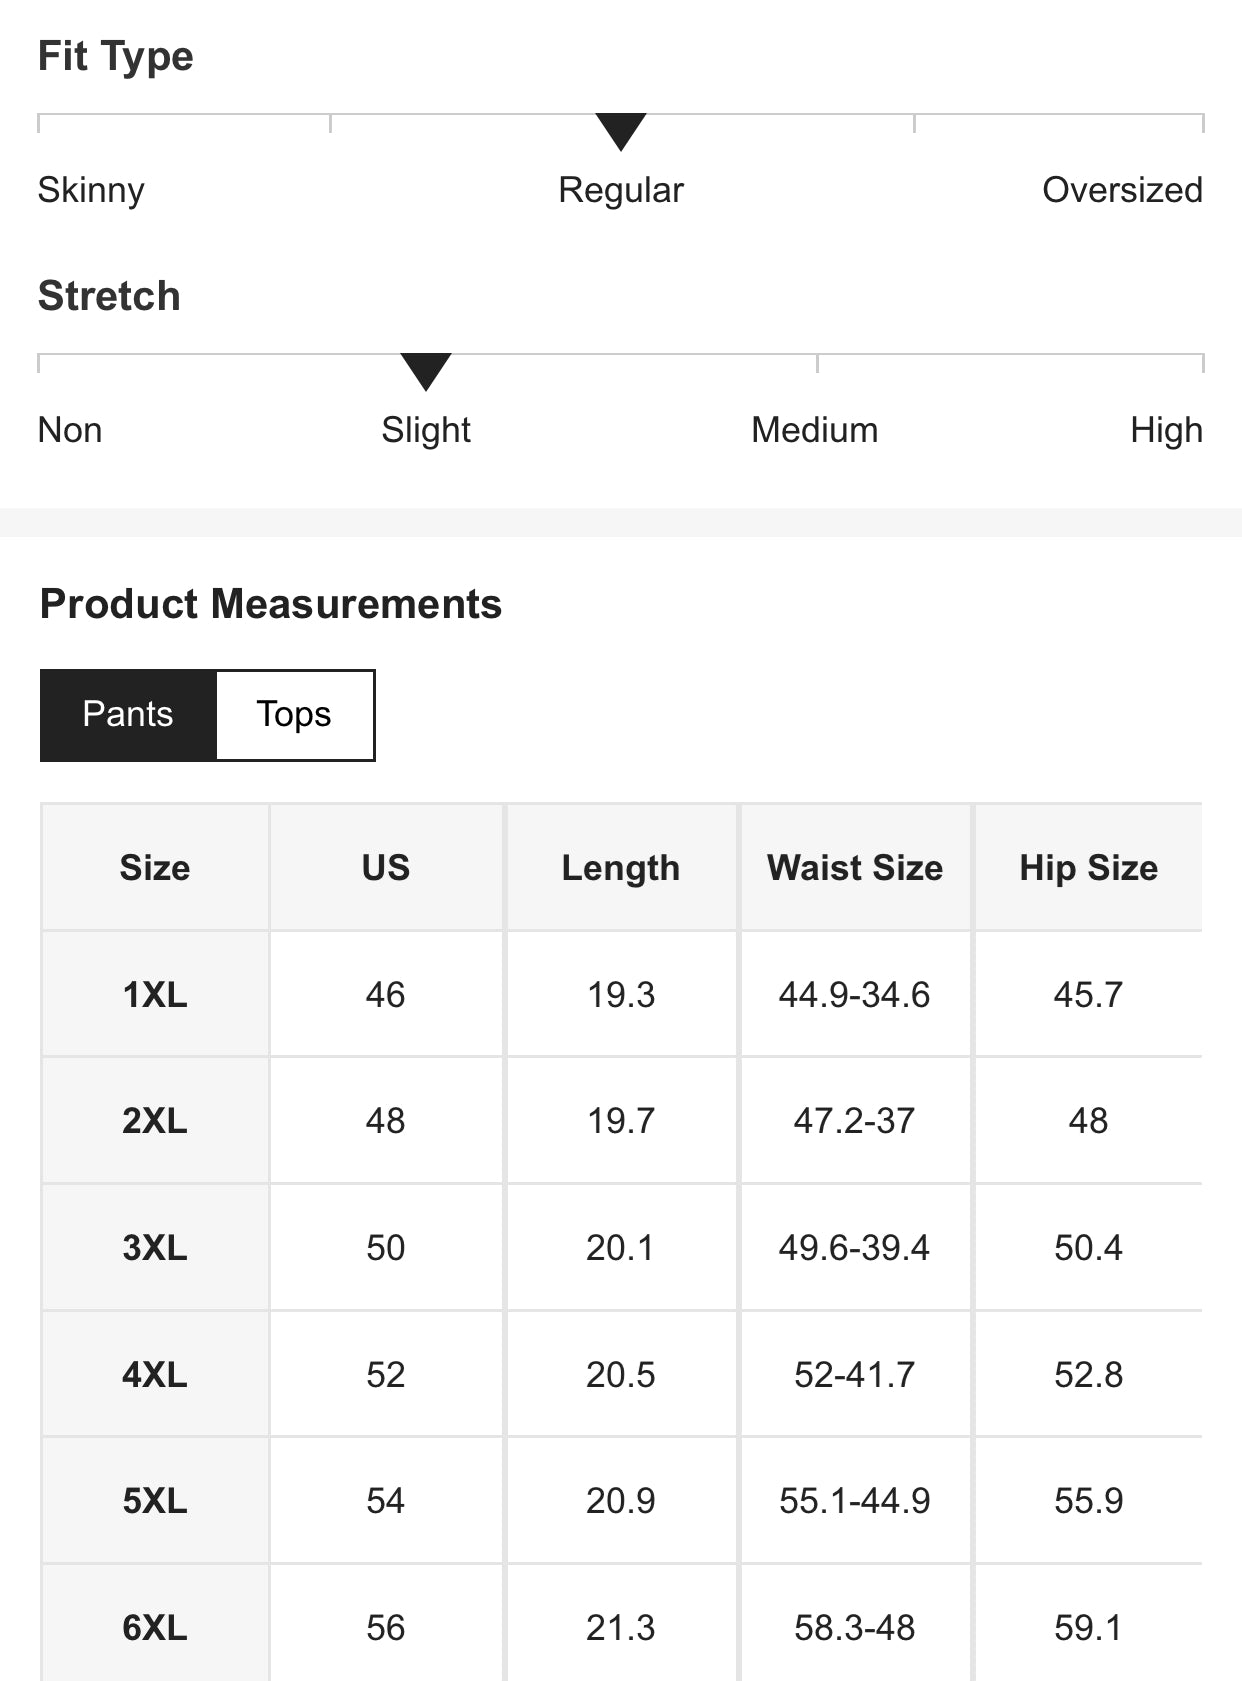This screenshot has height=1681, width=1242.
Task: Click the Oversized fit label
Action: click(1122, 190)
